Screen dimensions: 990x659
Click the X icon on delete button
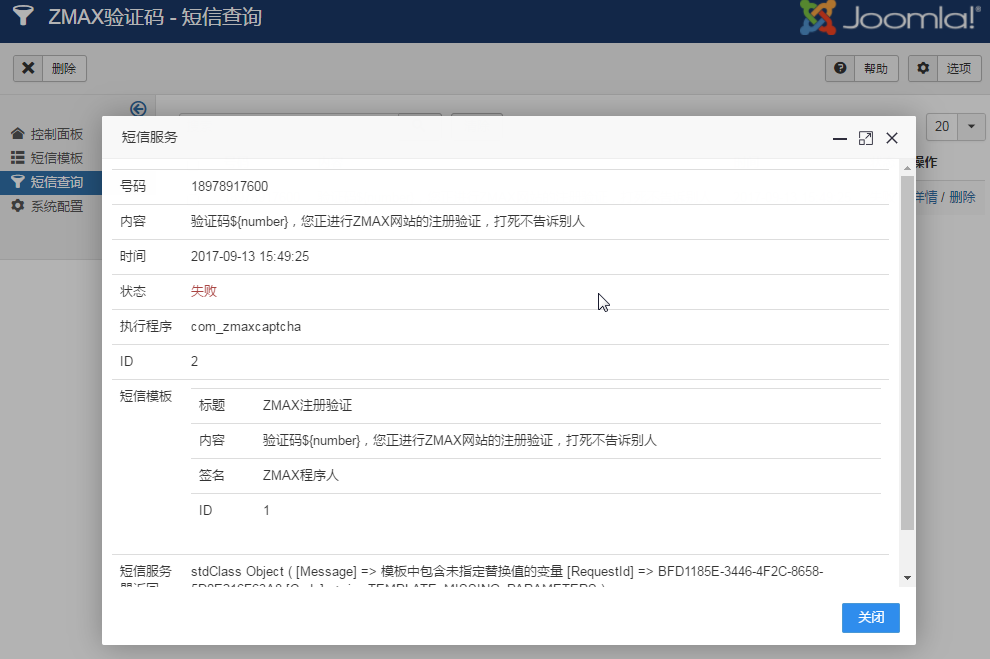click(28, 68)
